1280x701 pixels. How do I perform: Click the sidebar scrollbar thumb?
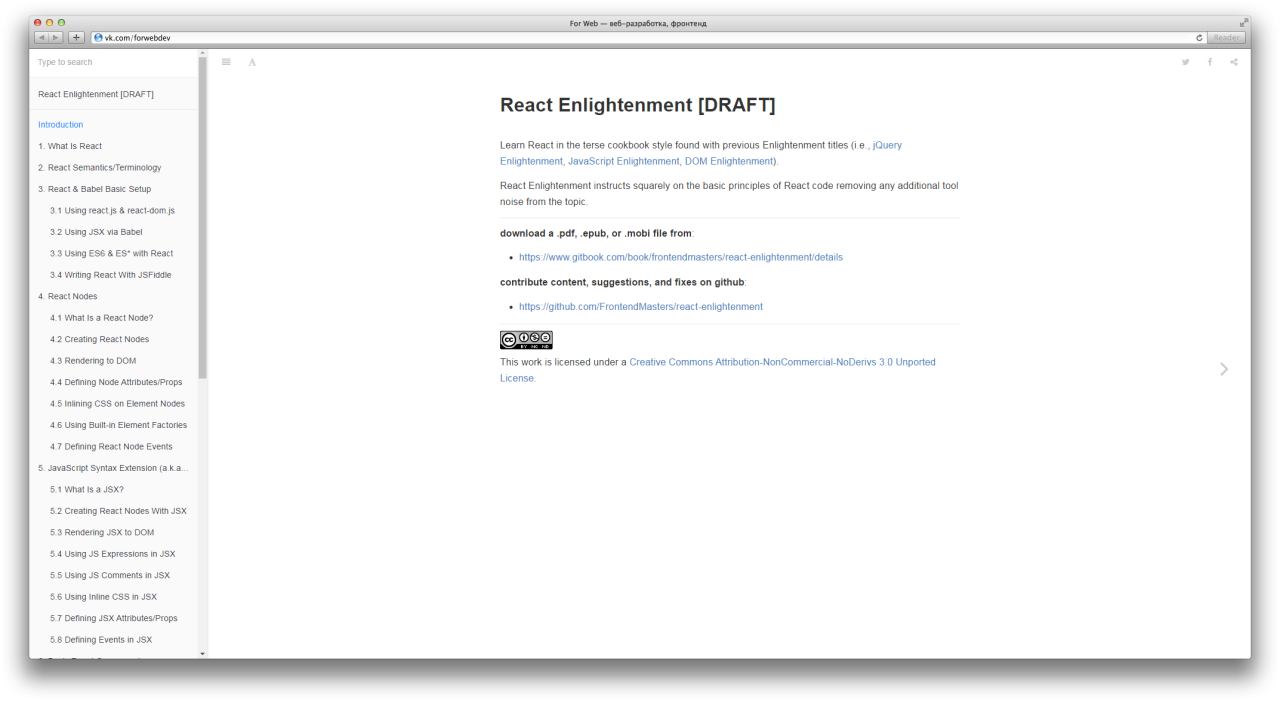(x=203, y=216)
